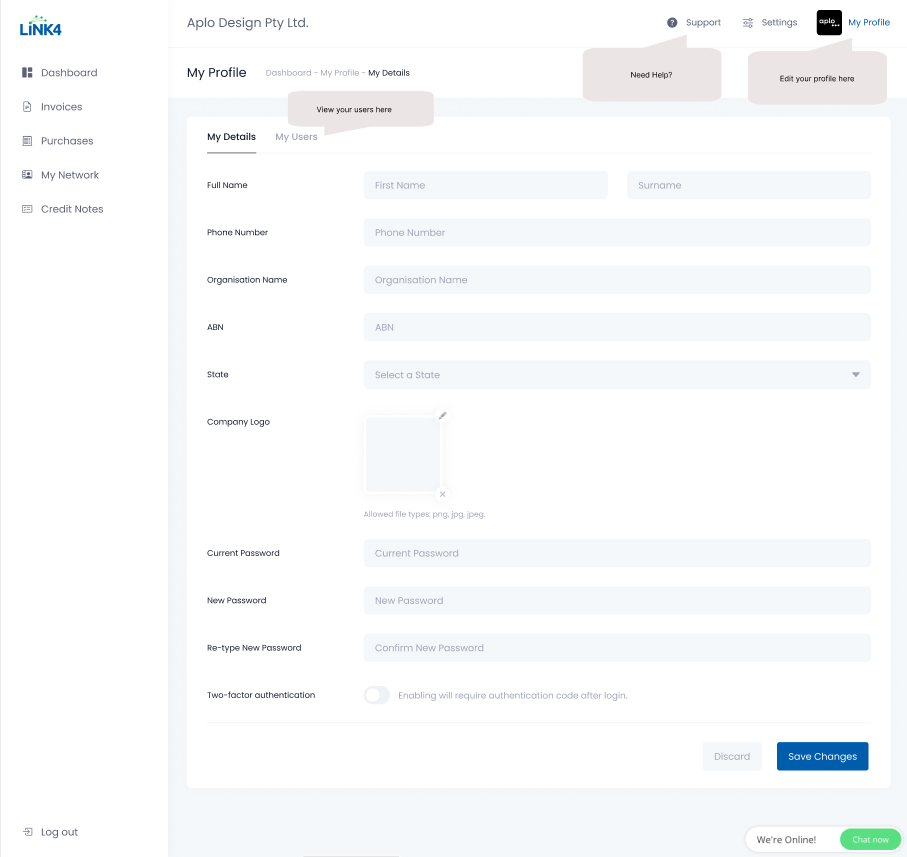The height and width of the screenshot is (857, 907).
Task: Click the Chat now button
Action: point(870,840)
